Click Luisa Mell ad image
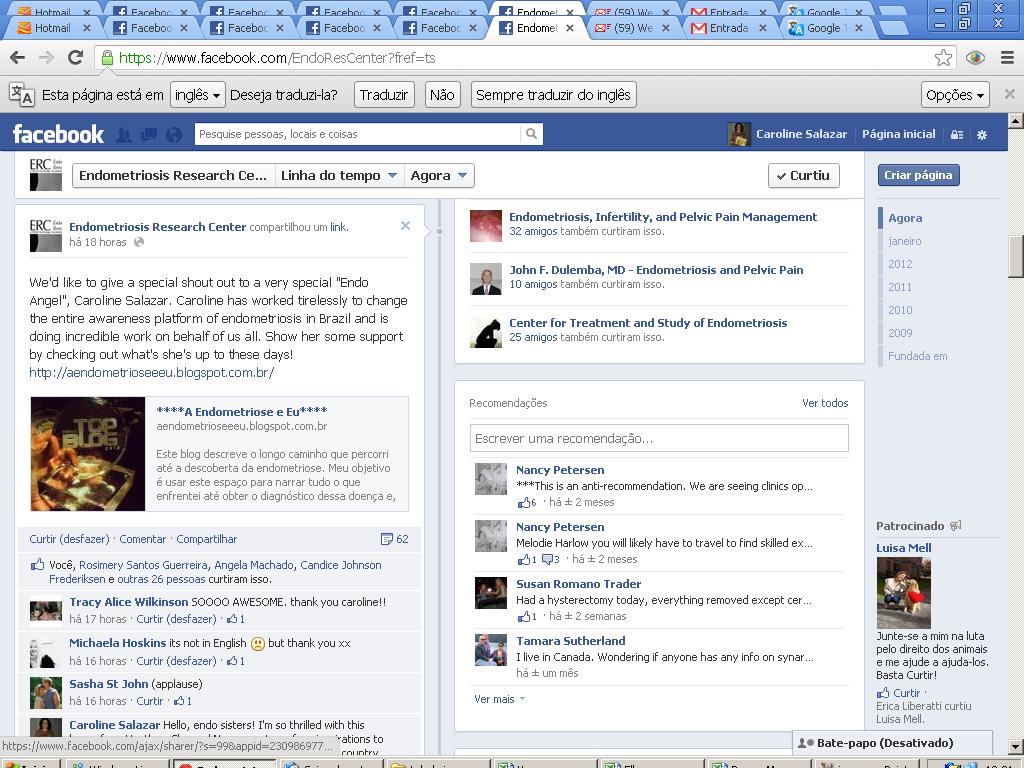The height and width of the screenshot is (768, 1024). tap(903, 592)
